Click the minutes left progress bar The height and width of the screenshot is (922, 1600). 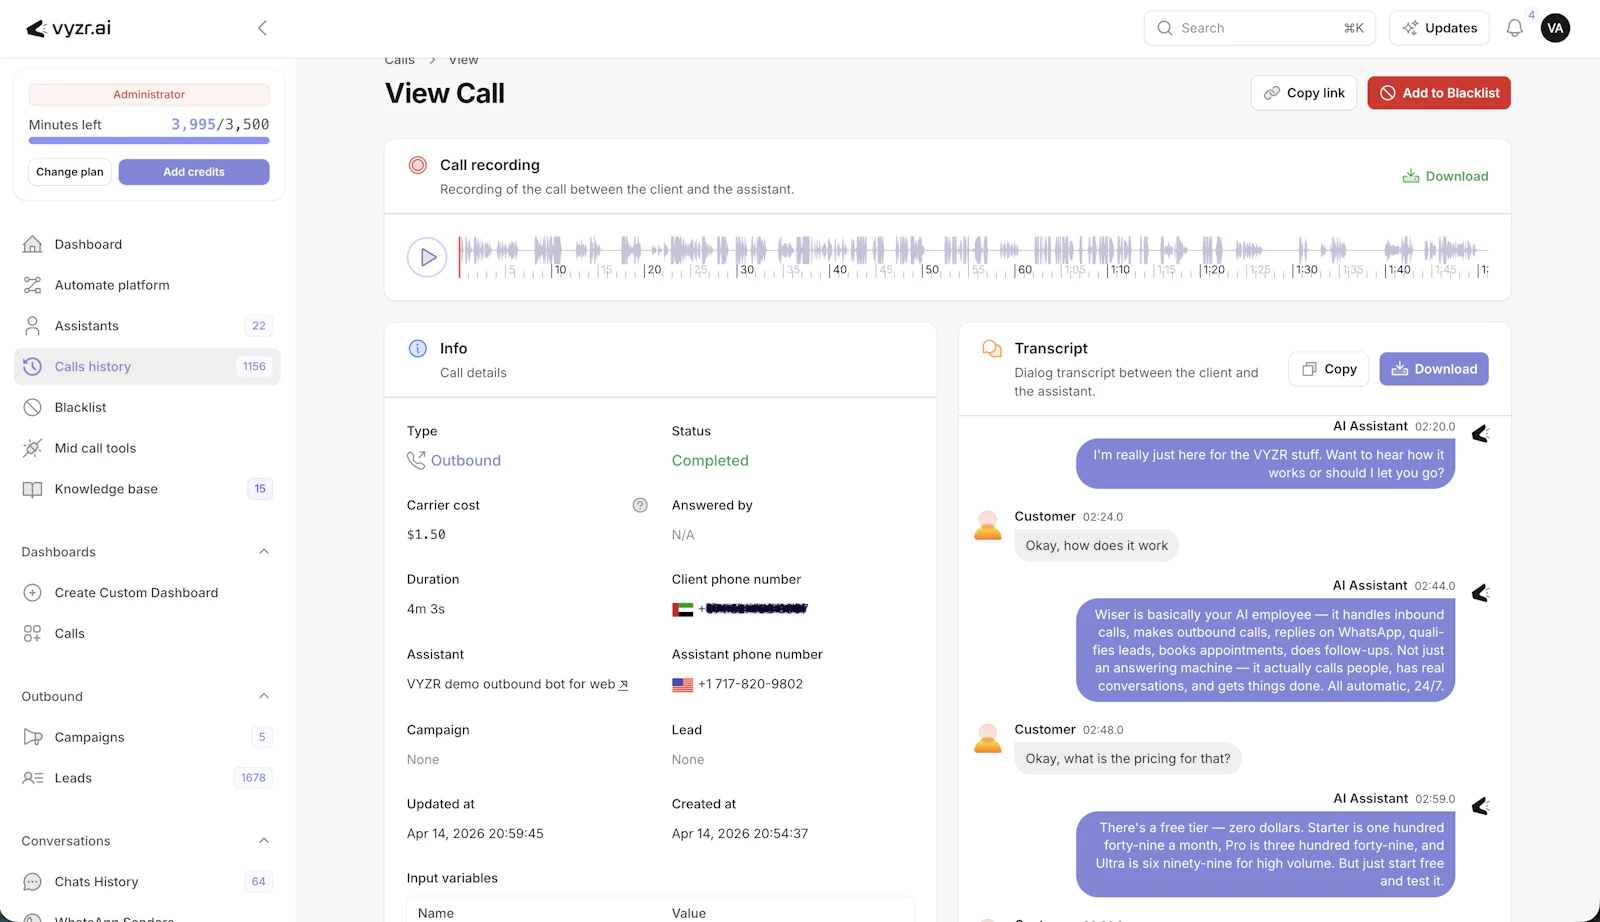click(x=149, y=141)
